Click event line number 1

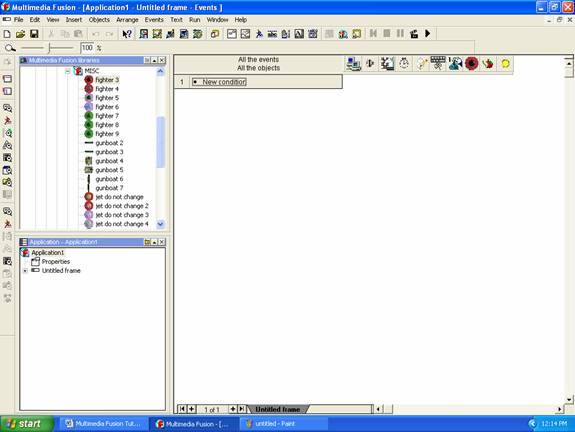(x=182, y=82)
